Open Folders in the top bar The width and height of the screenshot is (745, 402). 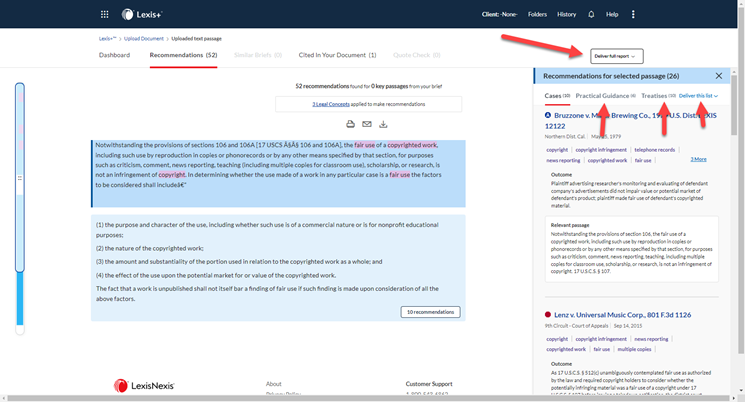[x=537, y=14]
